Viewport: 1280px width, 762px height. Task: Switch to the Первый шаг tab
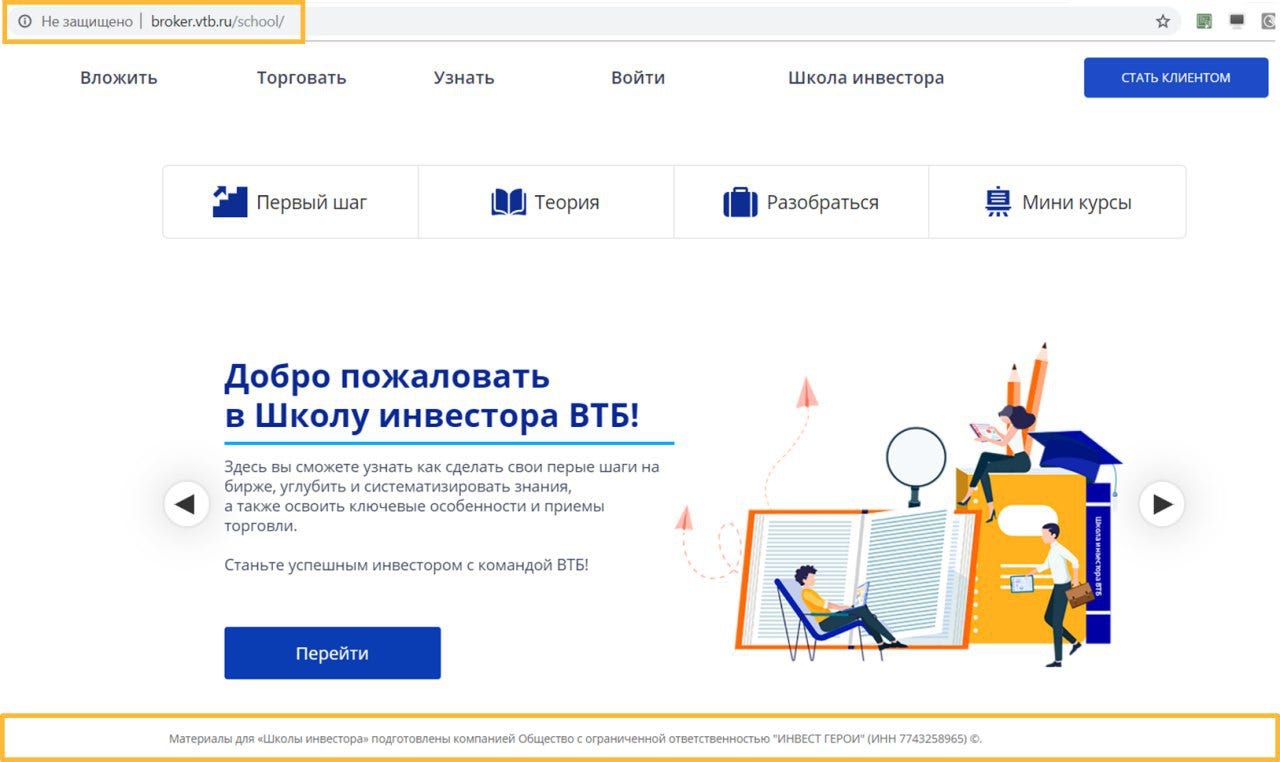291,202
